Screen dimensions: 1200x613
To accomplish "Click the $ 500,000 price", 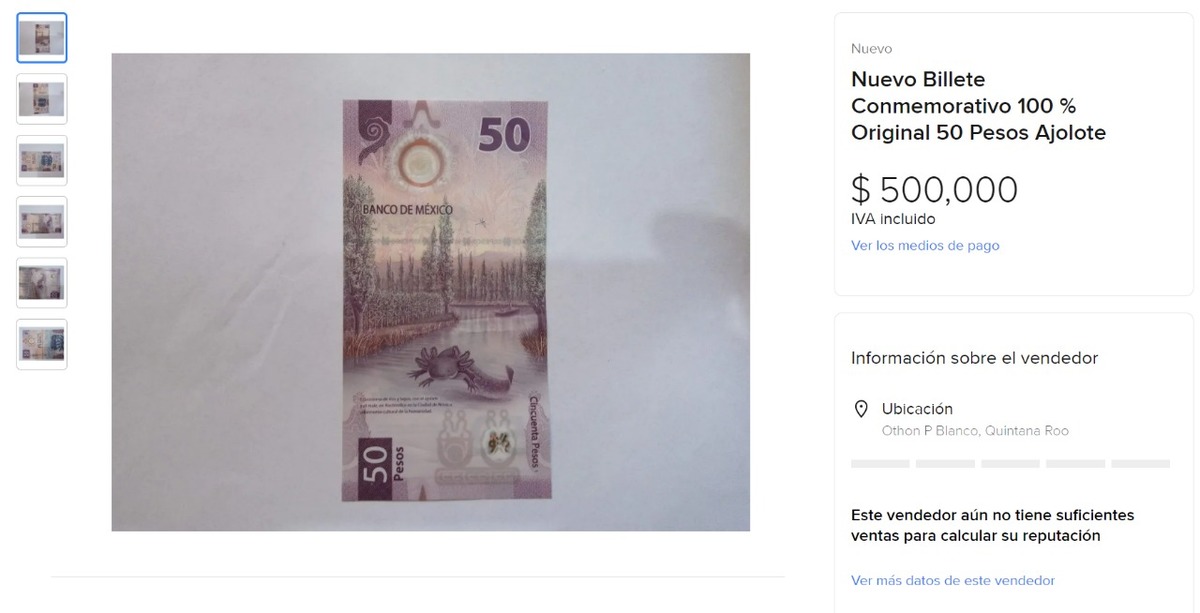I will click(934, 189).
